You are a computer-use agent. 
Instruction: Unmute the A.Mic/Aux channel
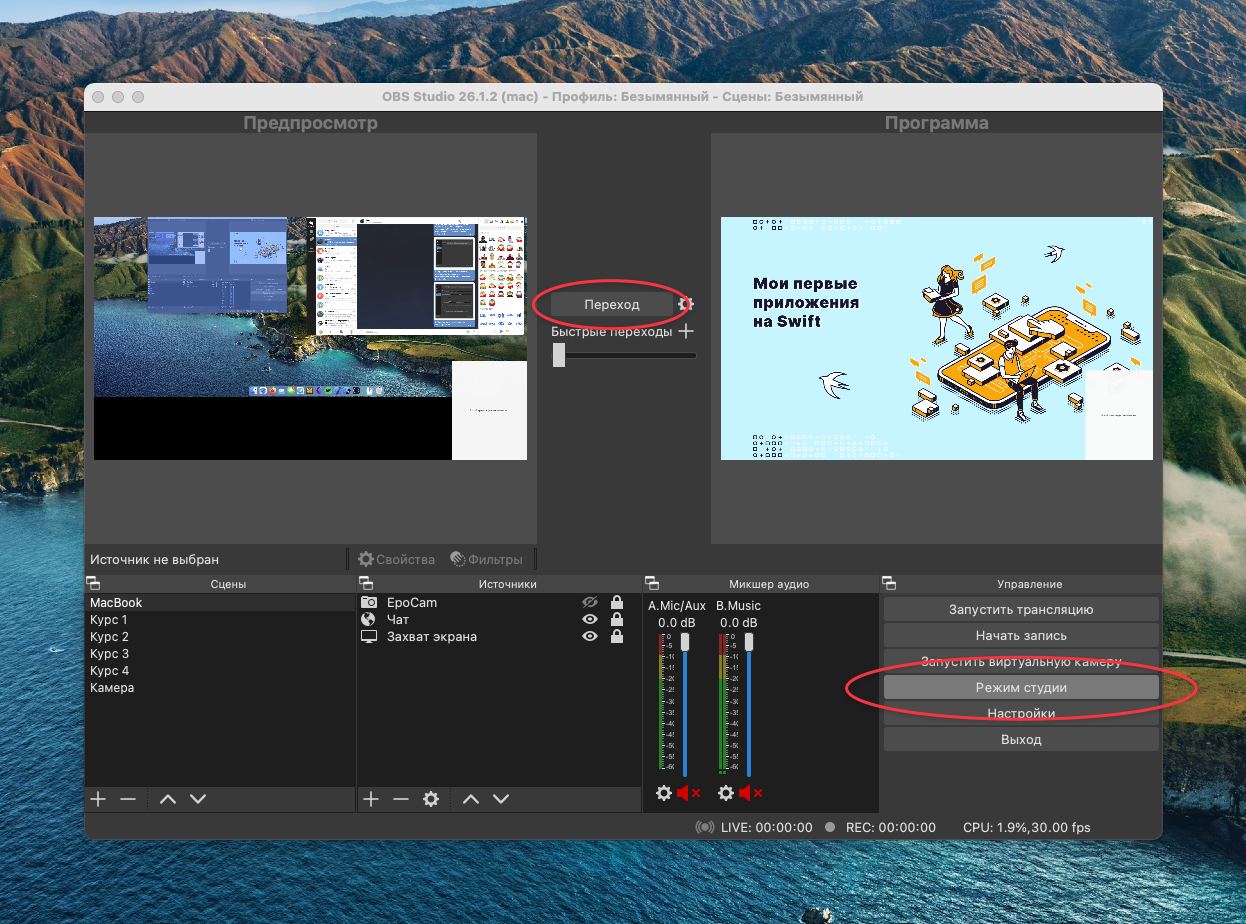point(689,793)
